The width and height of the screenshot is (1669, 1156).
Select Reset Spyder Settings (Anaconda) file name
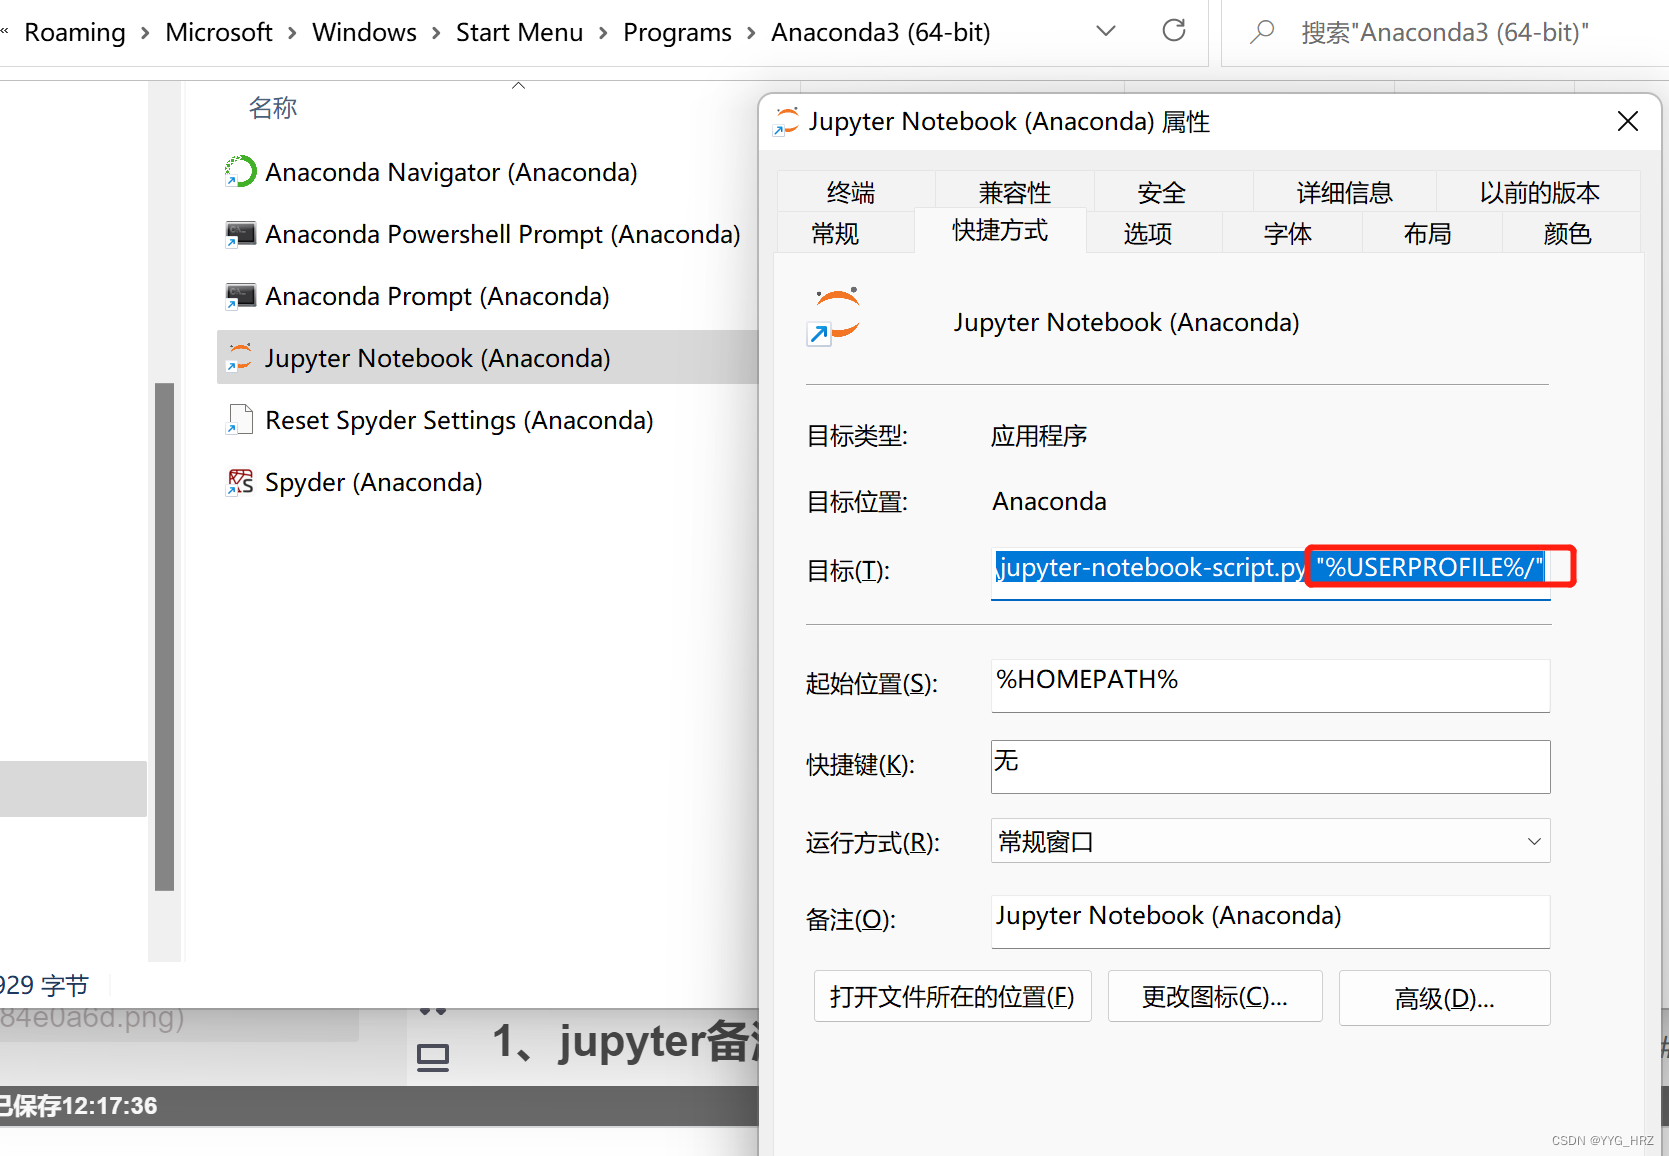pyautogui.click(x=459, y=420)
